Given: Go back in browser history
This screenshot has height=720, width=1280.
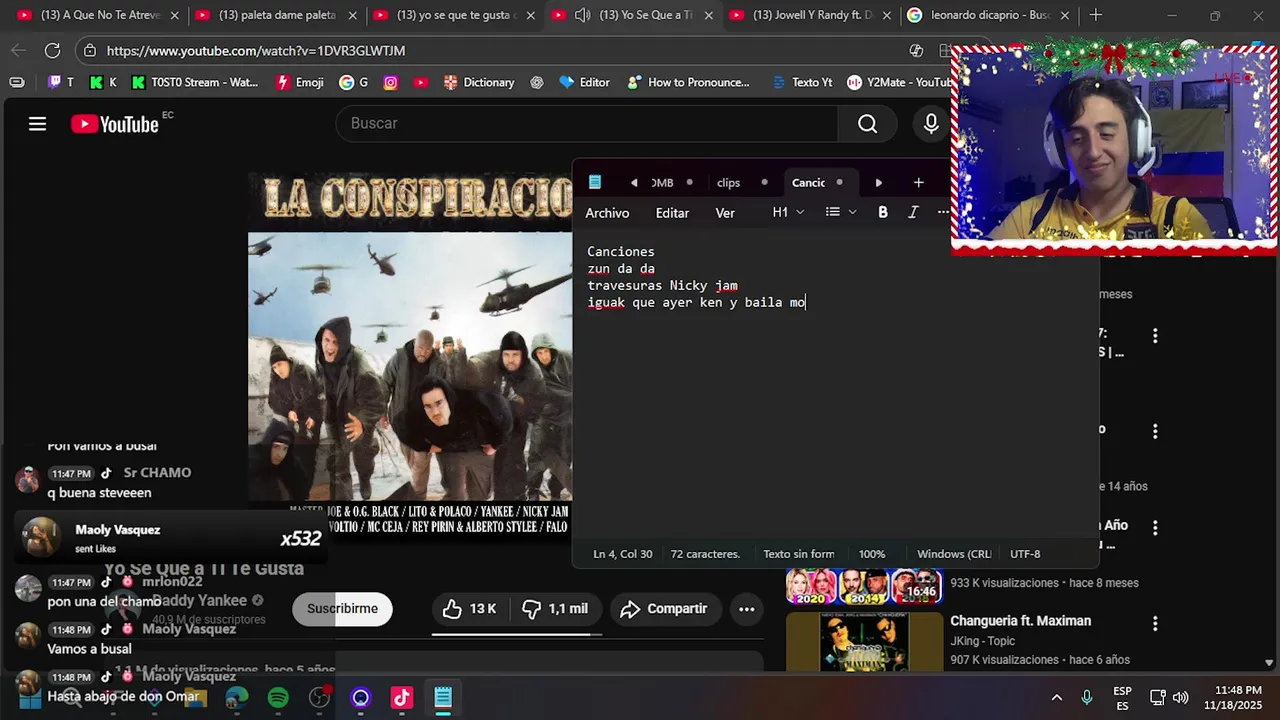Looking at the screenshot, I should pyautogui.click(x=18, y=50).
